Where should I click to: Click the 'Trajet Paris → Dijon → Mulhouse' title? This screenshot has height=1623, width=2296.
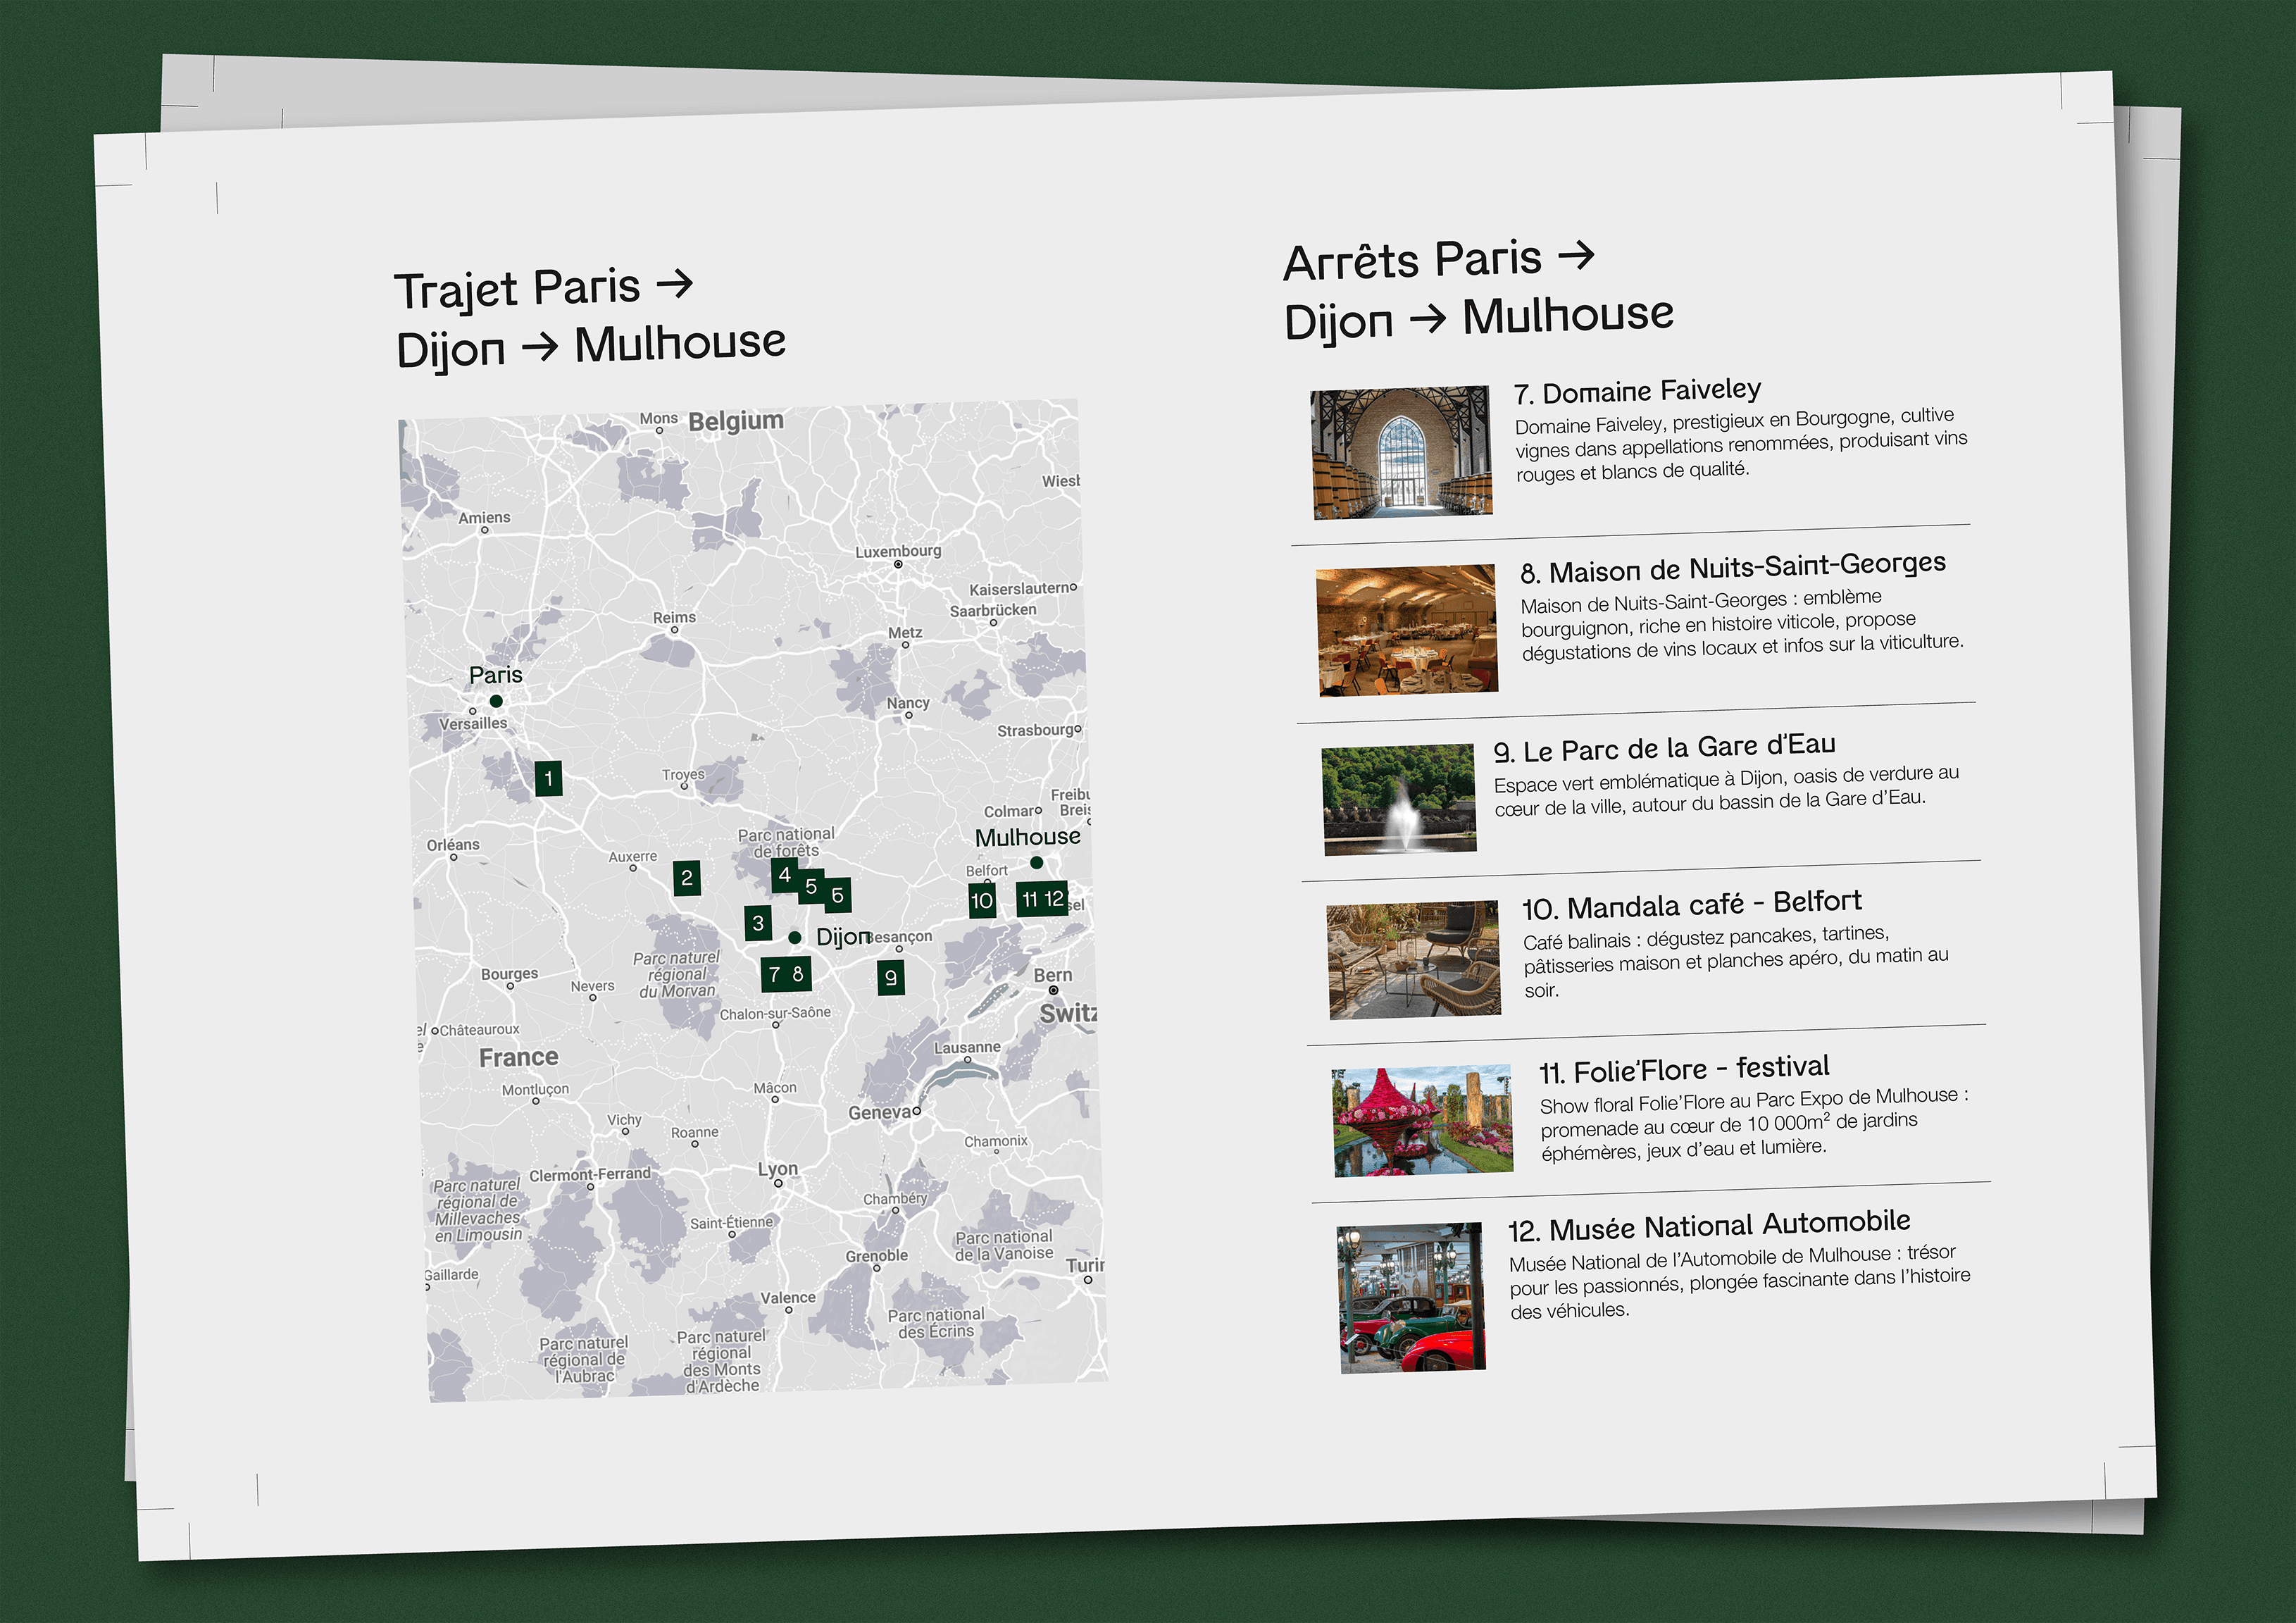(x=590, y=318)
